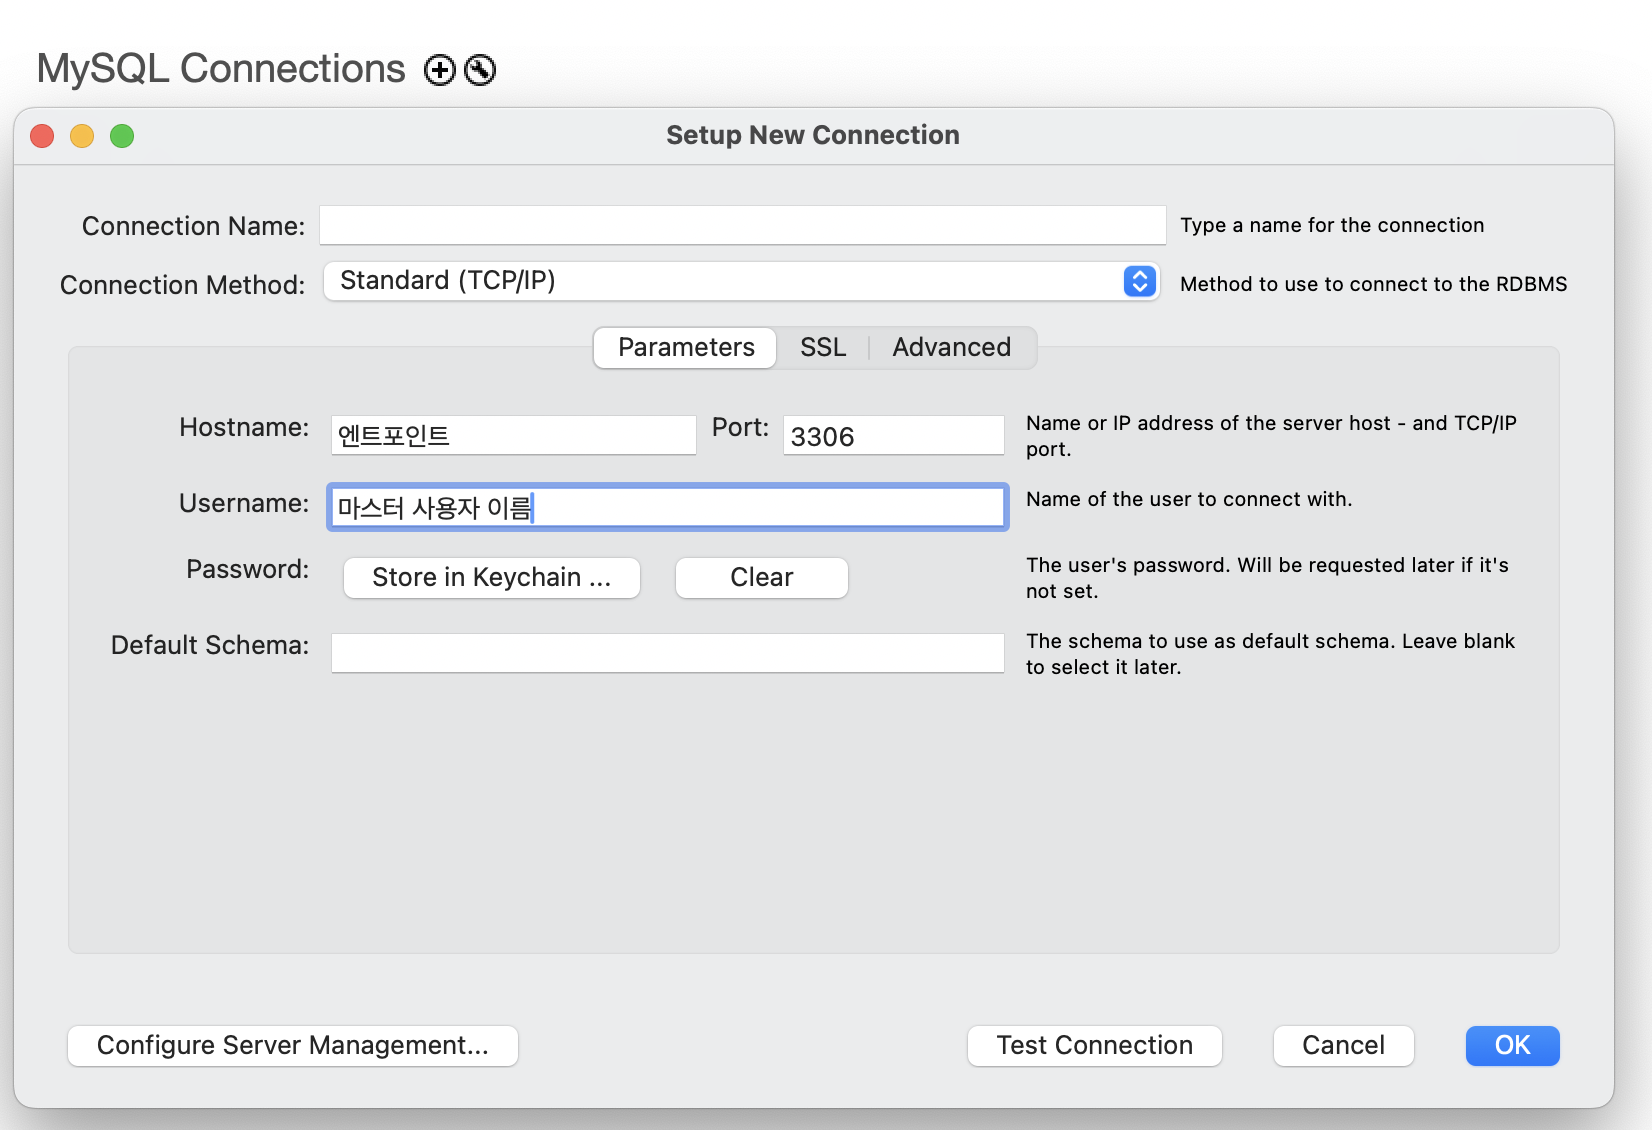Run Test Connection
Viewport: 1652px width, 1130px height.
tap(1095, 1046)
